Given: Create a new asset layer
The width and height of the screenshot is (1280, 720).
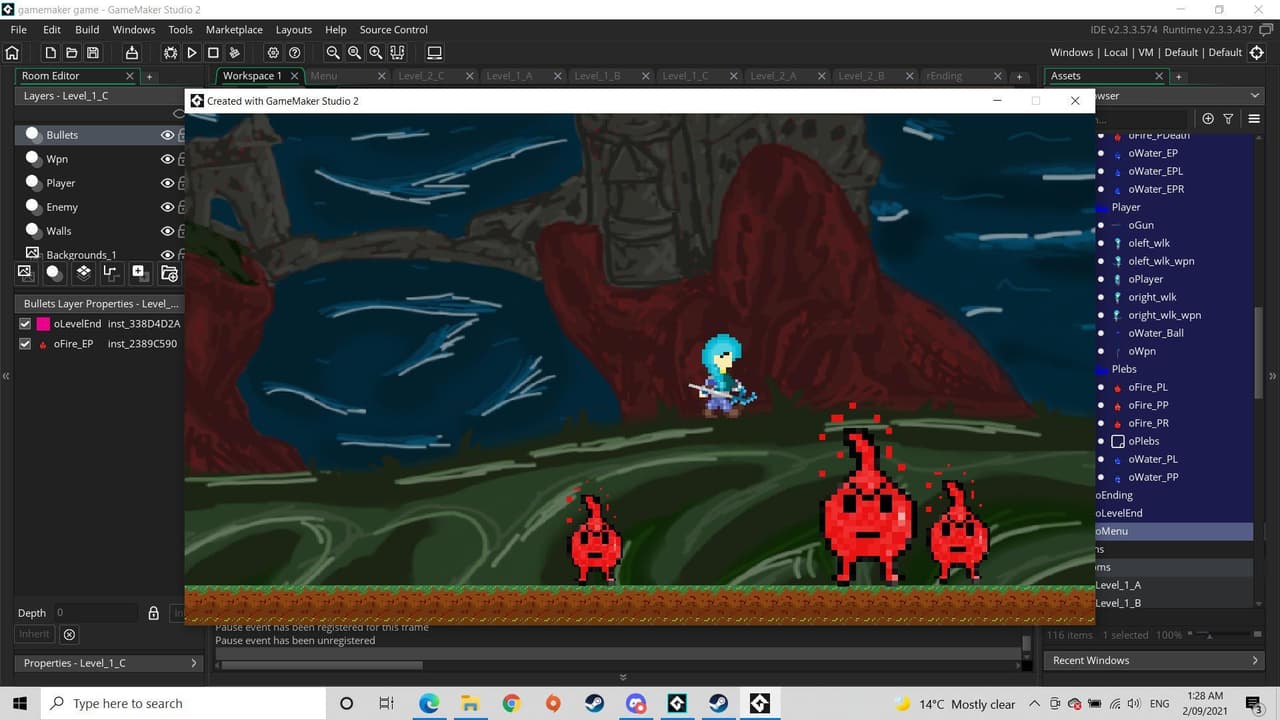Looking at the screenshot, I should [x=139, y=272].
